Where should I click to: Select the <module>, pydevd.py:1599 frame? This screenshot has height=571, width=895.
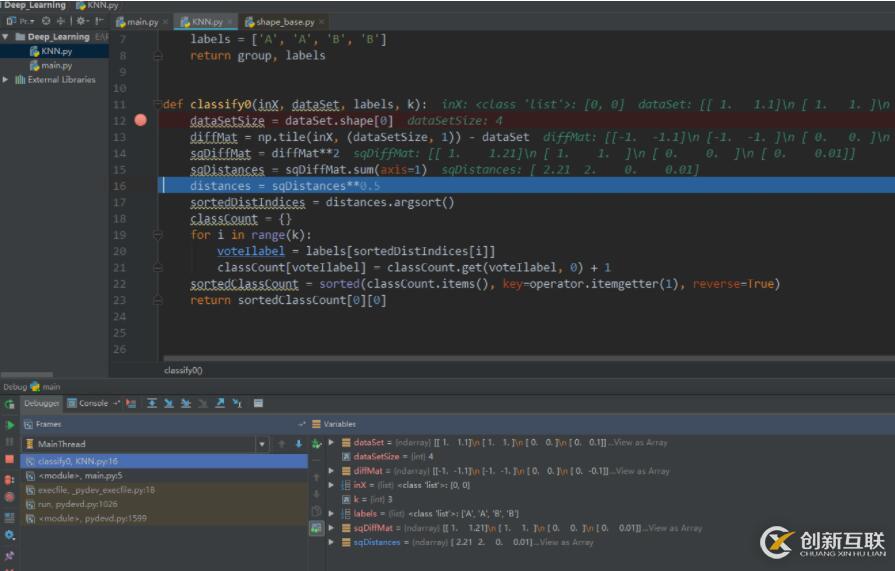[x=164, y=518]
